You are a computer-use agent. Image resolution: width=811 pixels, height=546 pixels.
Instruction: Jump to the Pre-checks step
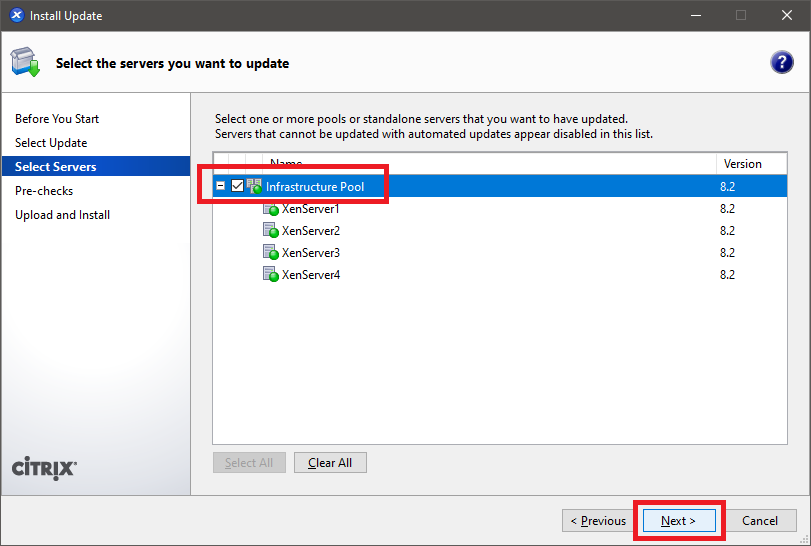(x=44, y=191)
